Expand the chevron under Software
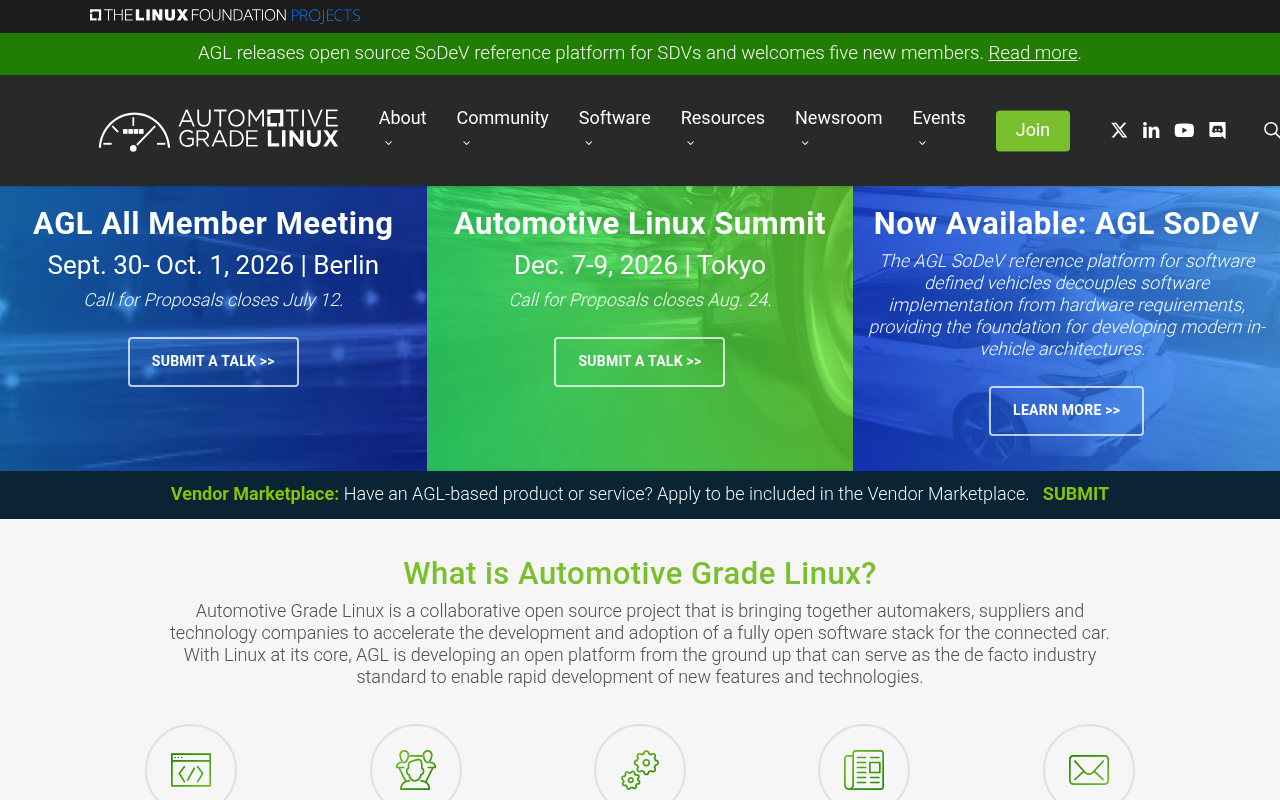This screenshot has height=800, width=1280. pos(588,143)
